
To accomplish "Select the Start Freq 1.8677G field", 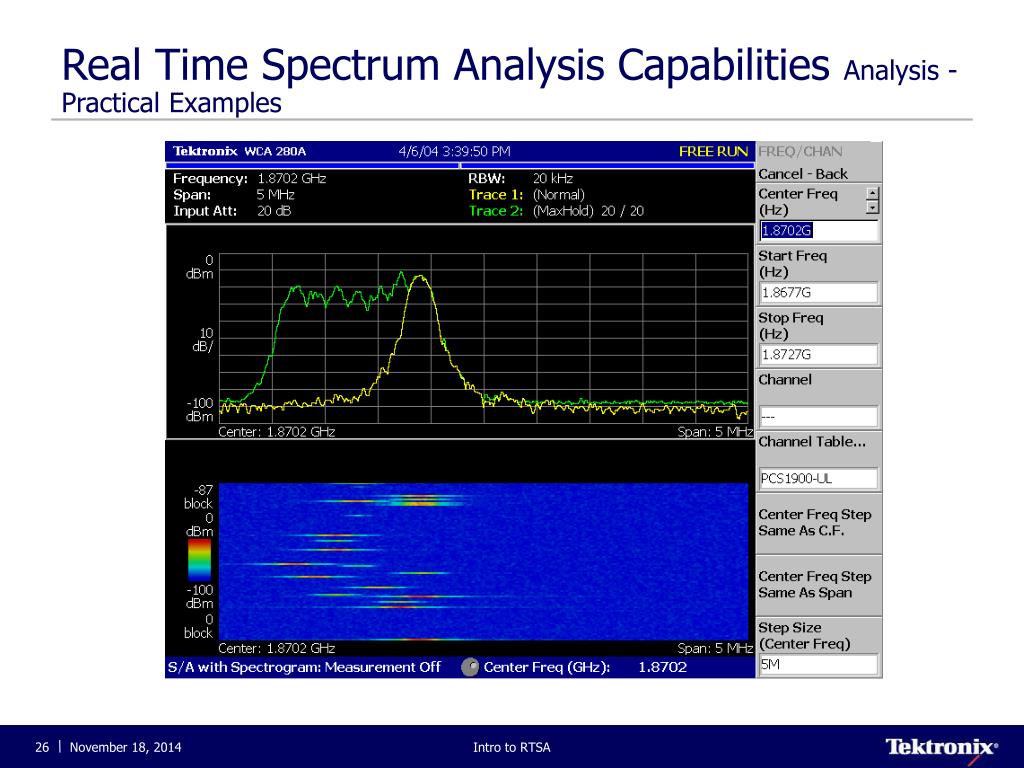I will (x=819, y=293).
